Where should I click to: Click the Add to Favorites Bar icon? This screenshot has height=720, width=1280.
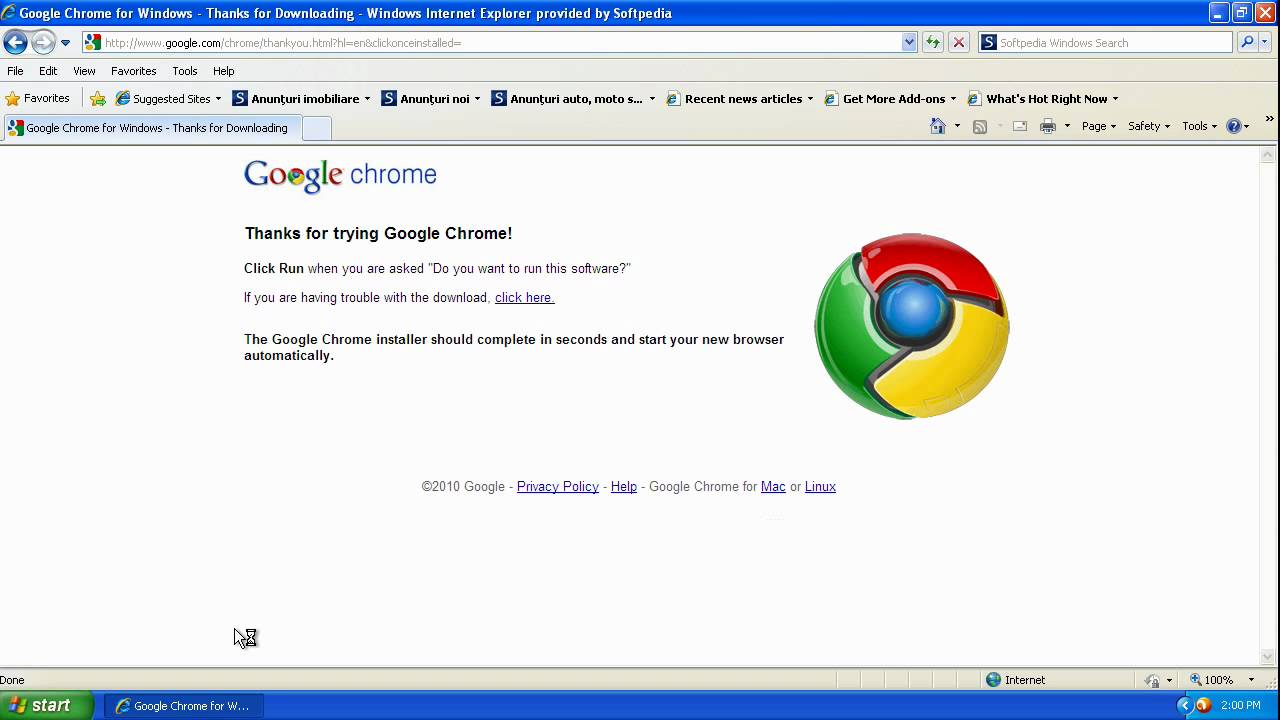tap(98, 98)
